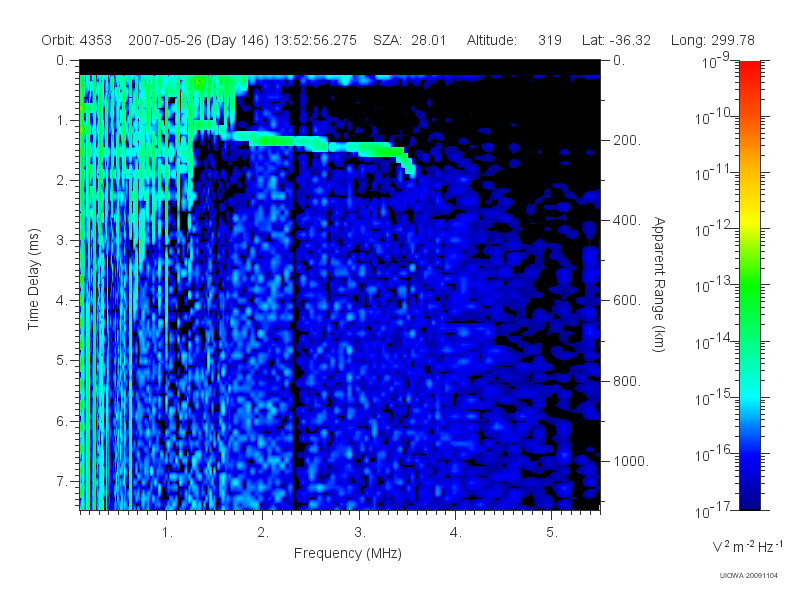The image size is (800, 600).
Task: Click the 'Long: 299.78' header text
Action: click(x=712, y=40)
